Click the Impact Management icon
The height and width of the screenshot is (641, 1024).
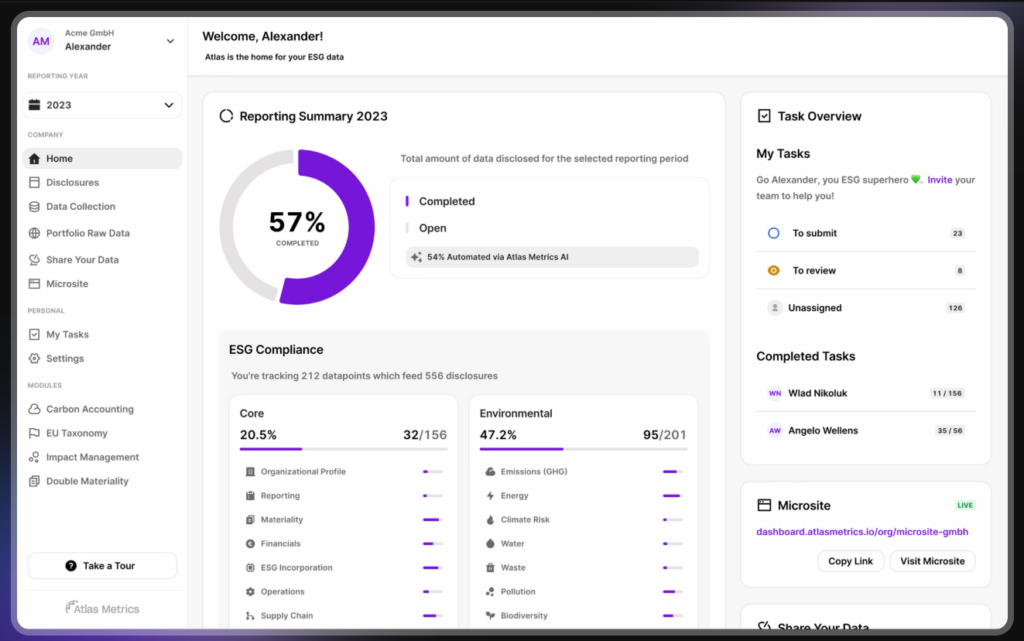[35, 458]
